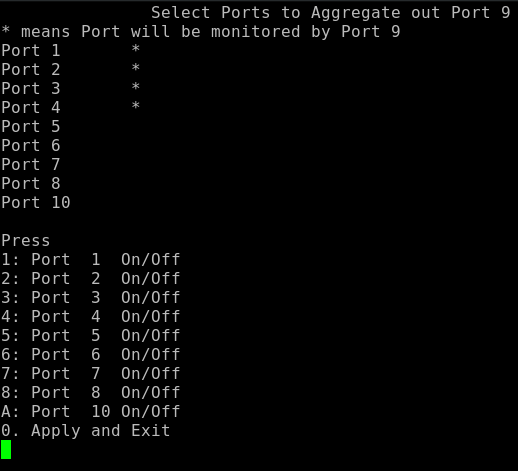Click menu entry 3: Port 3 On/Off
The height and width of the screenshot is (471, 518).
(91, 297)
